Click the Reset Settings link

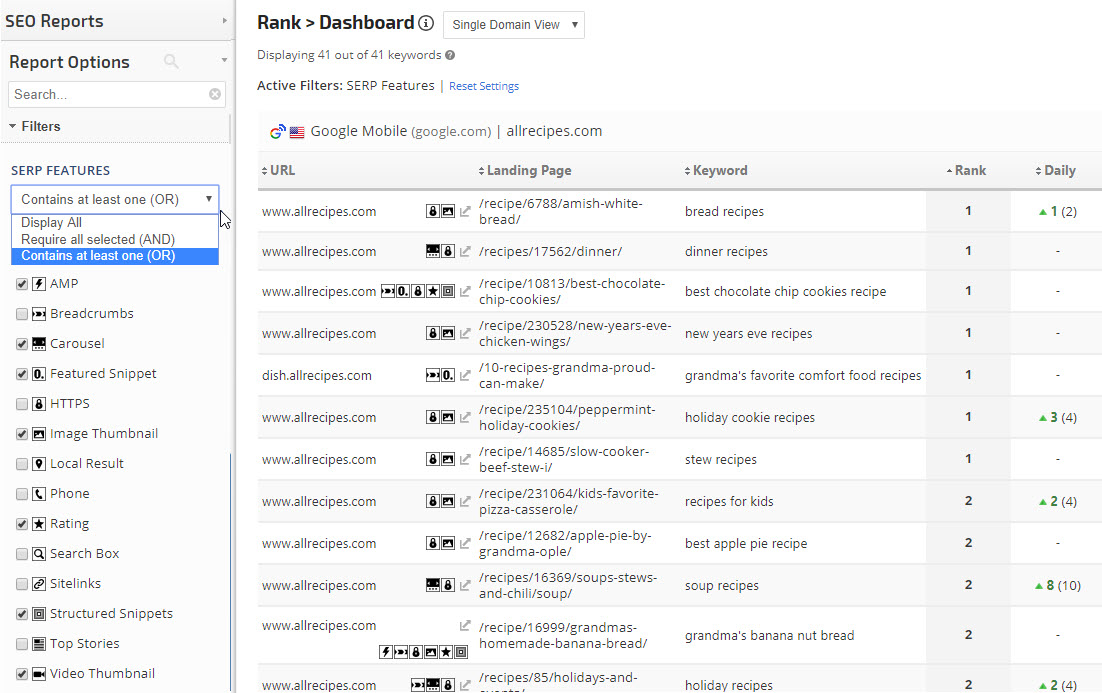click(483, 87)
